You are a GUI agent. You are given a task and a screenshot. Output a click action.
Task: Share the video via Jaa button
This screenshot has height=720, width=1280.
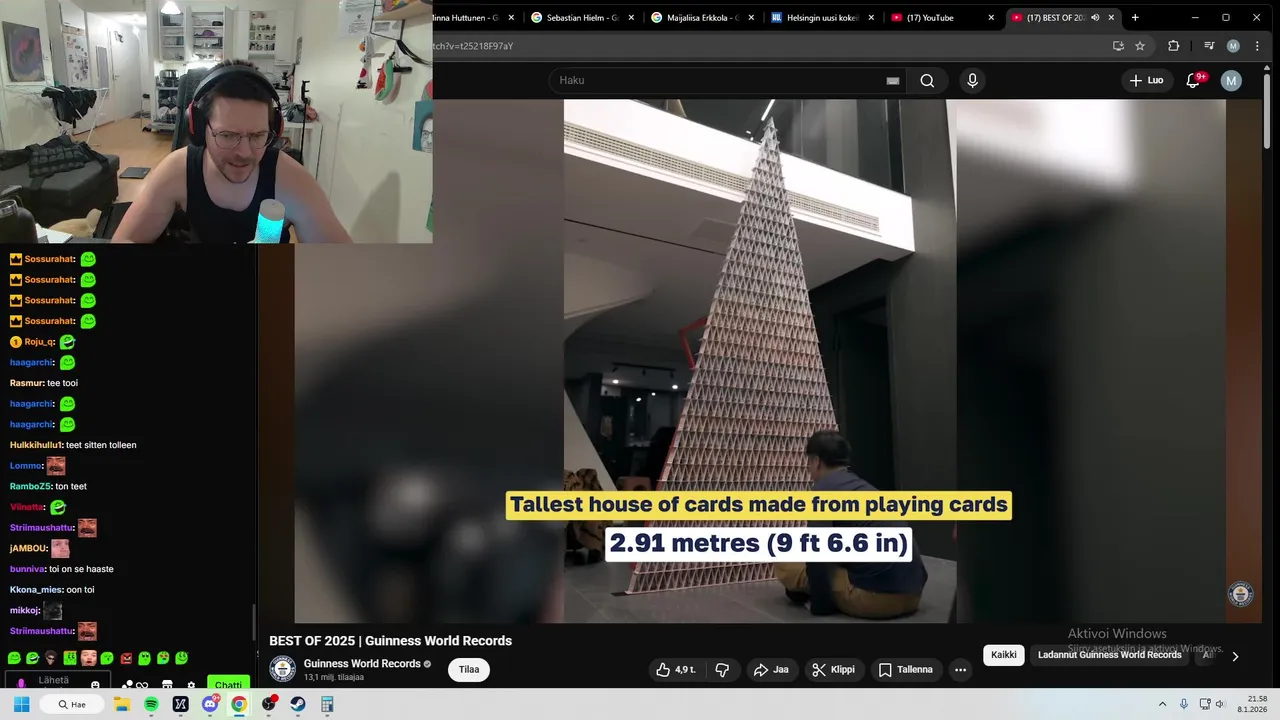pyautogui.click(x=772, y=670)
